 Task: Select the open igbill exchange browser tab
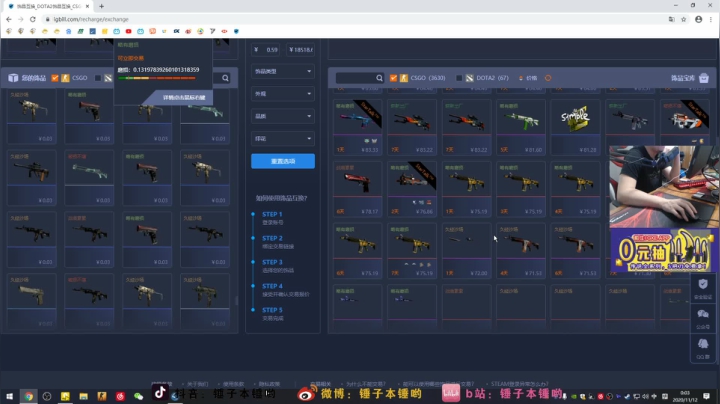(x=48, y=6)
